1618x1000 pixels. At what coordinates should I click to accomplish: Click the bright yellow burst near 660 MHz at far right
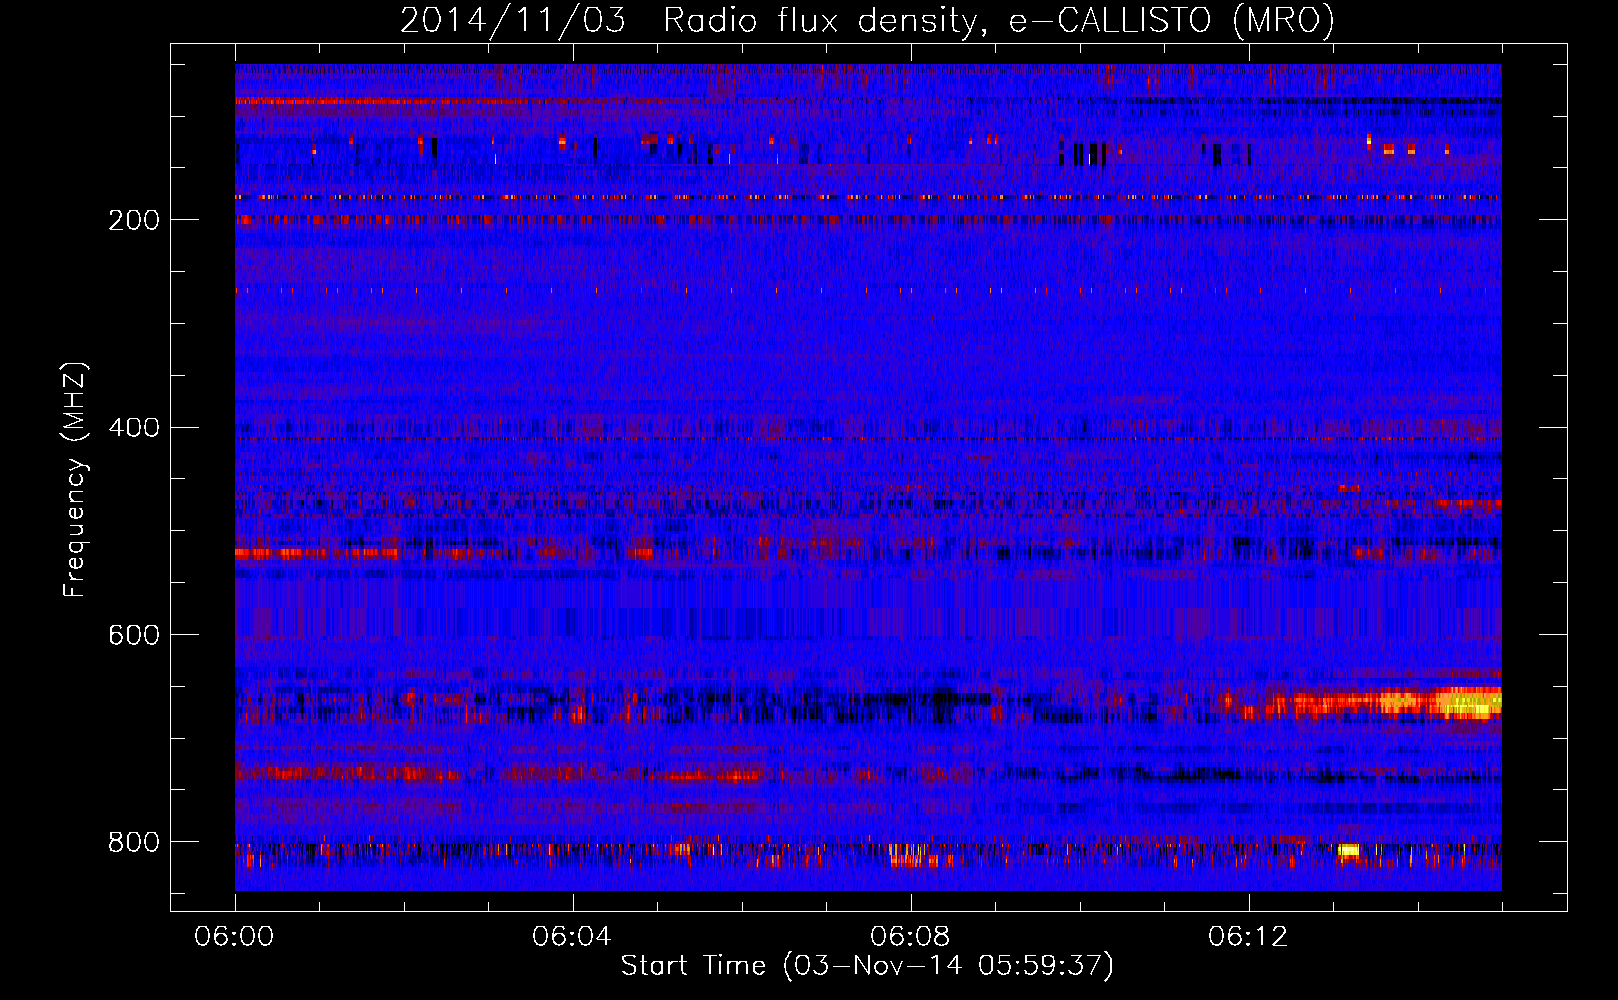(1468, 703)
